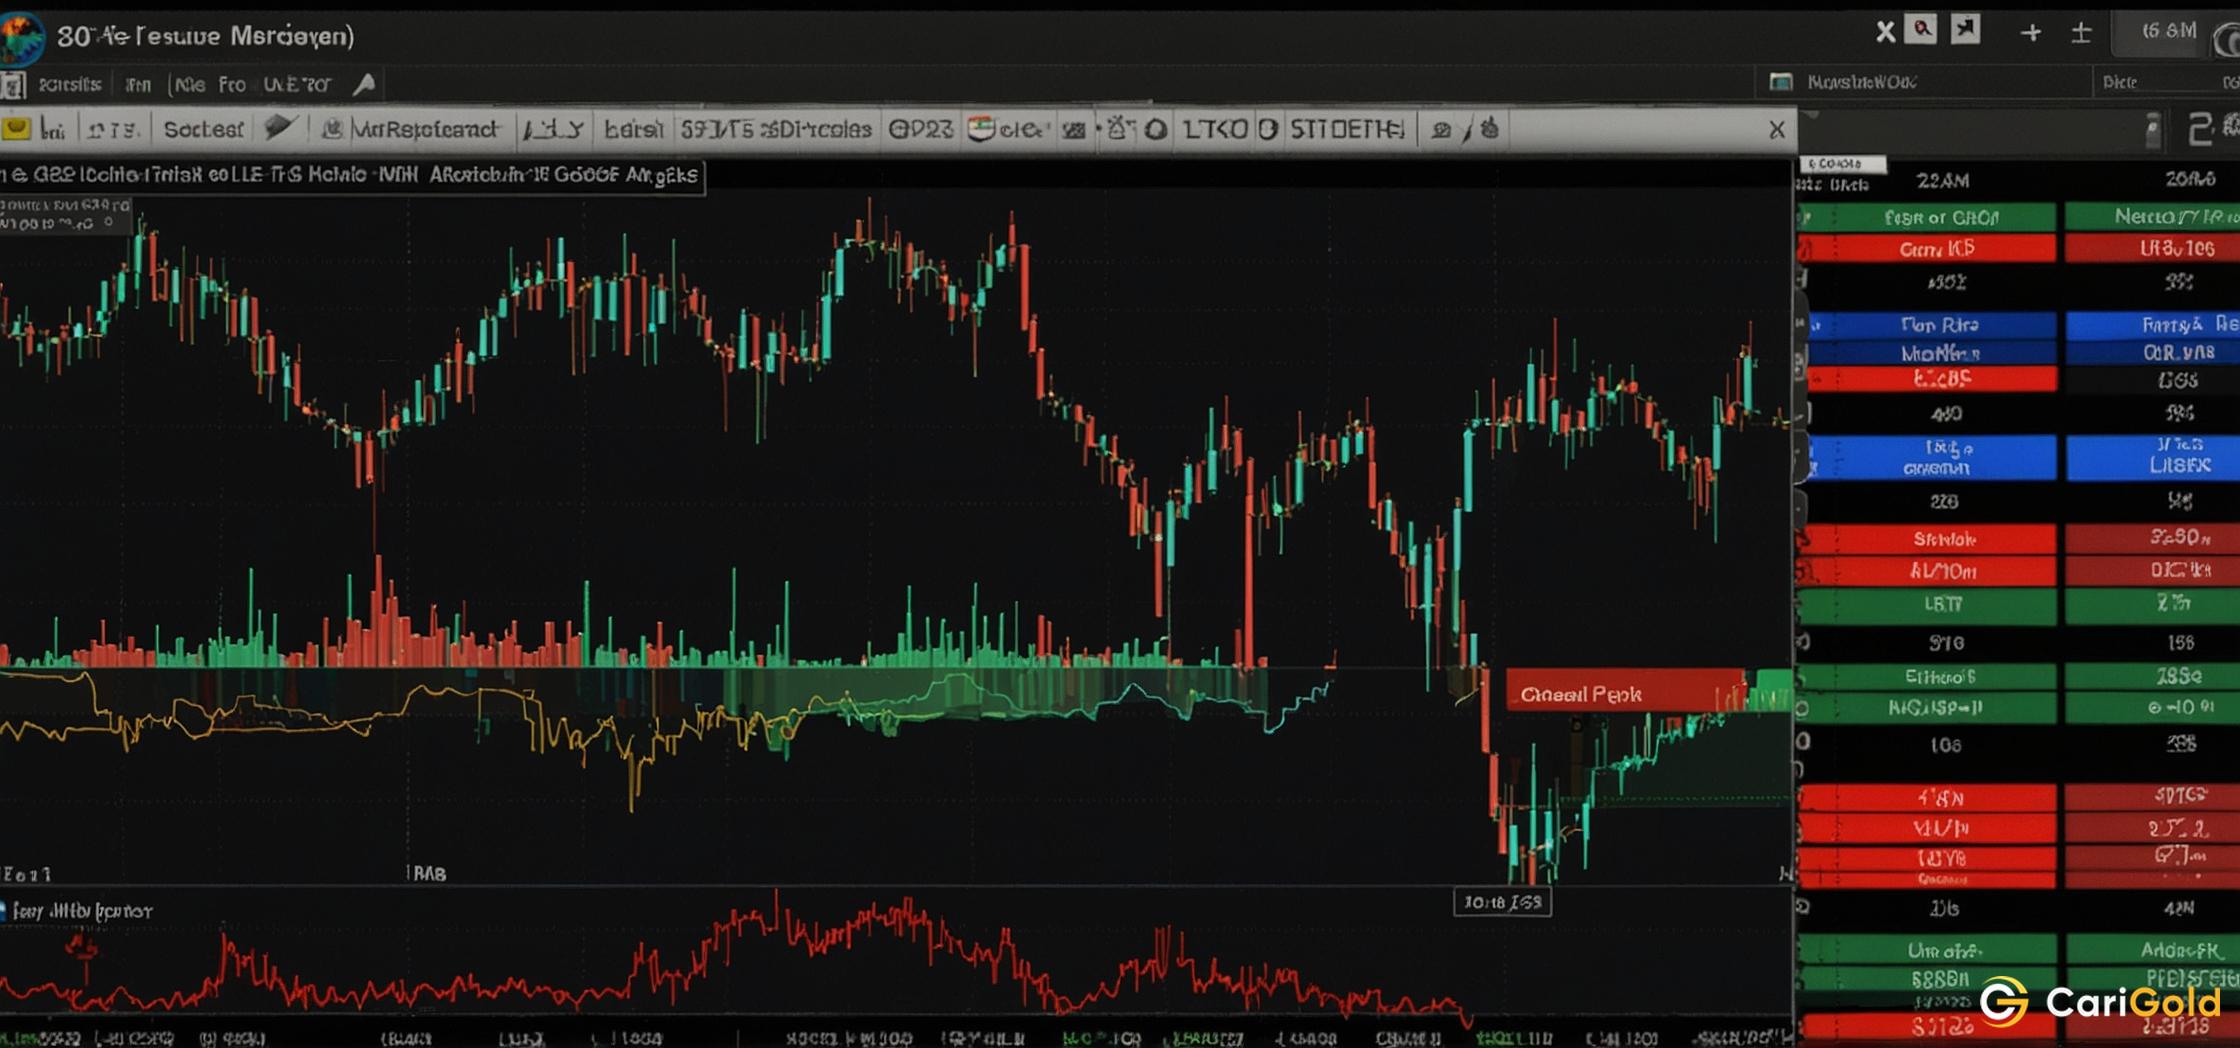
Task: Click the '20R6' column header
Action: point(2190,180)
